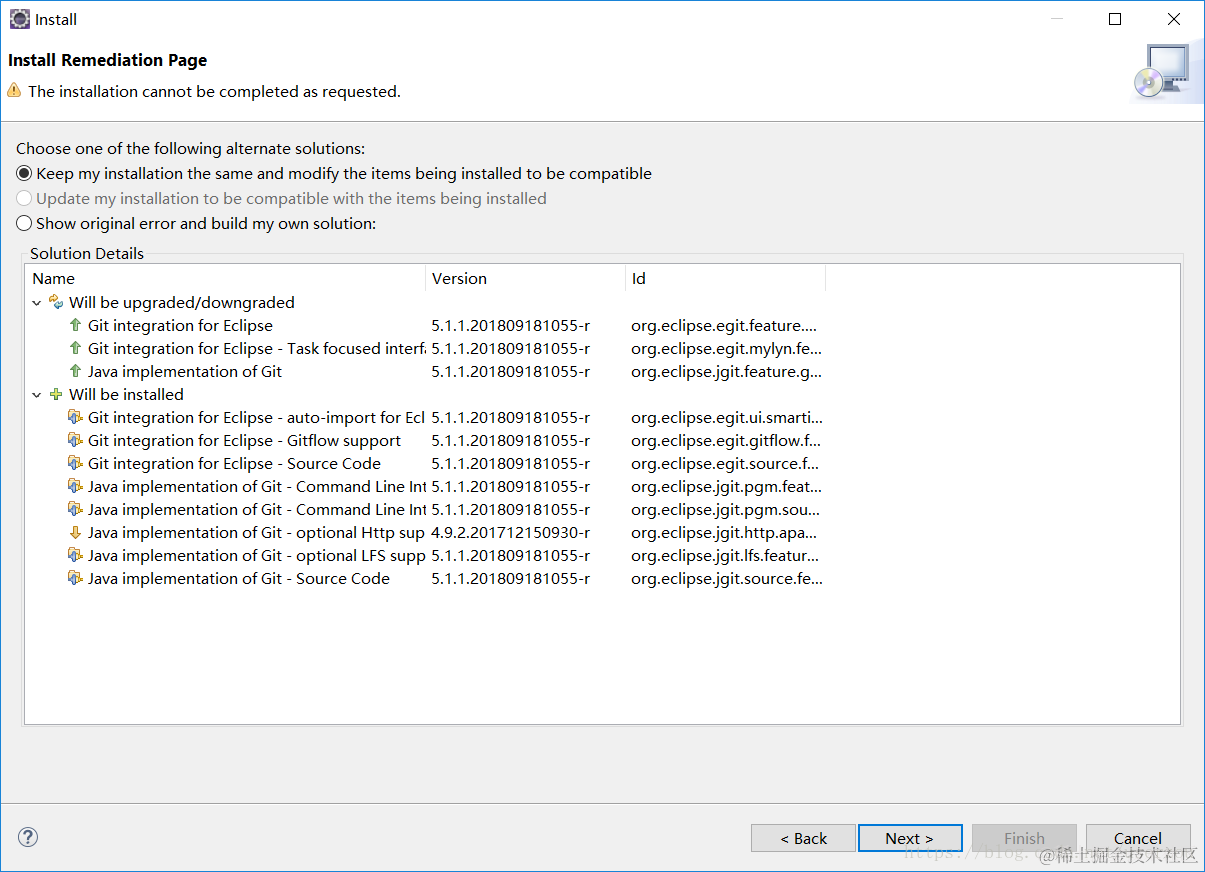Collapse the Will be upgraded/downgraded group
Viewport: 1205px width, 872px height.
coord(37,303)
